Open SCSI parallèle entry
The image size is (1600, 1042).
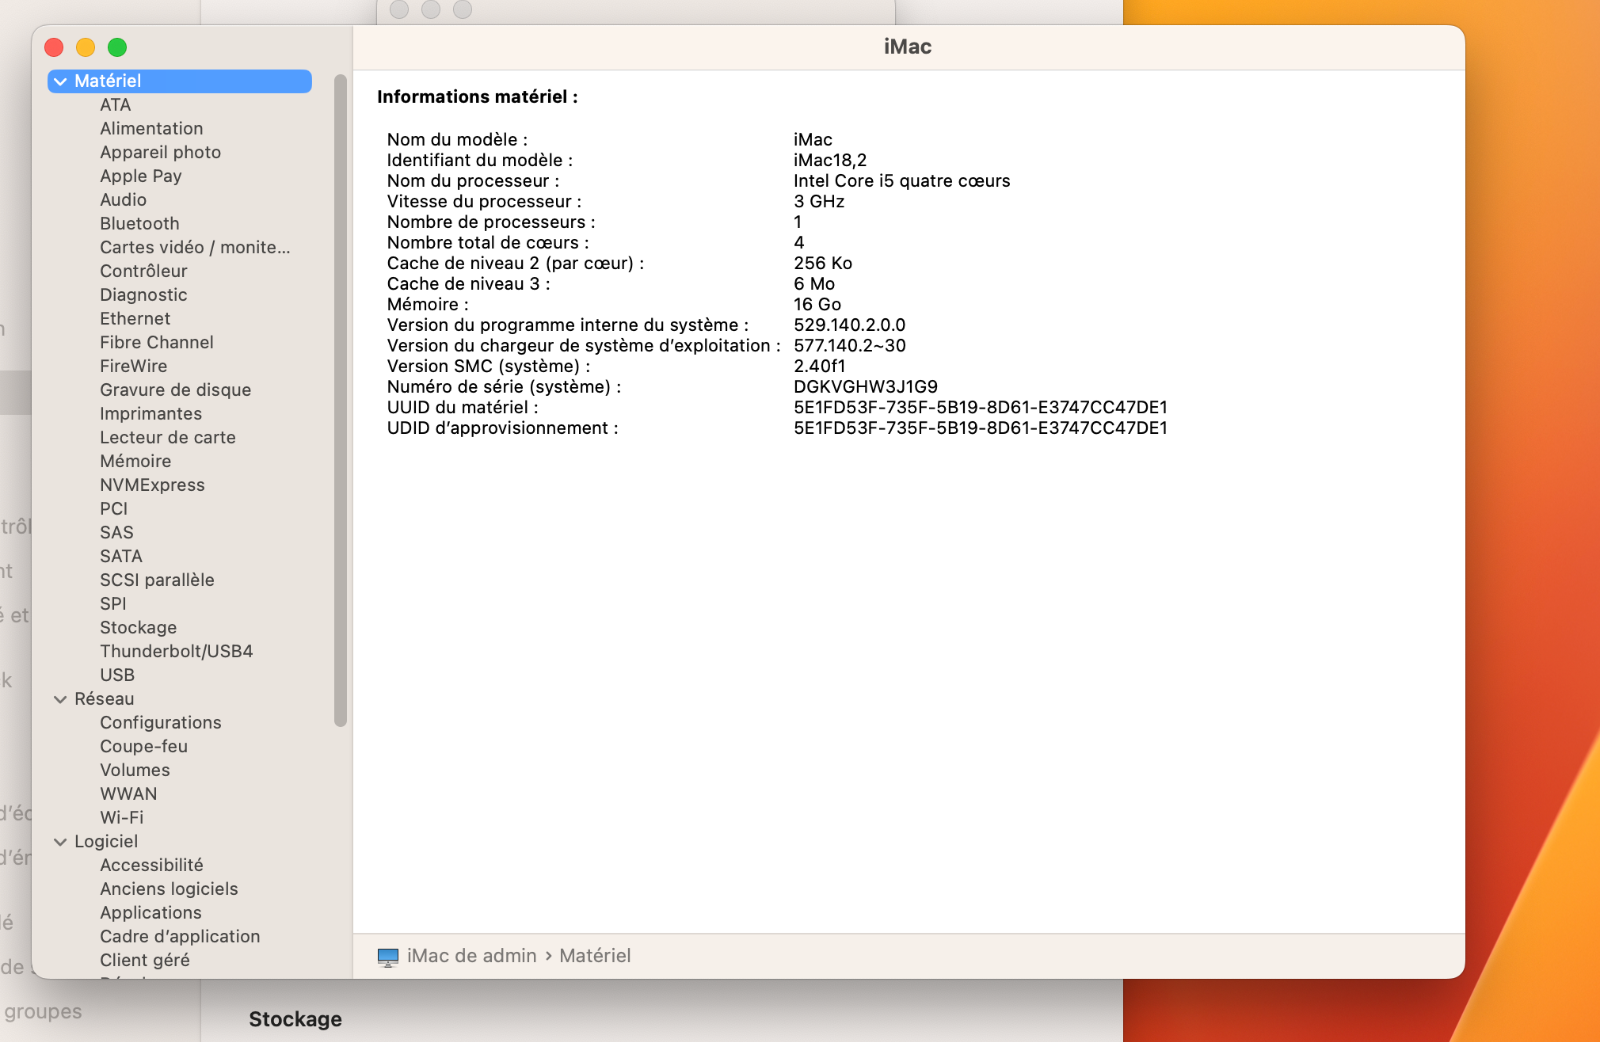point(157,580)
